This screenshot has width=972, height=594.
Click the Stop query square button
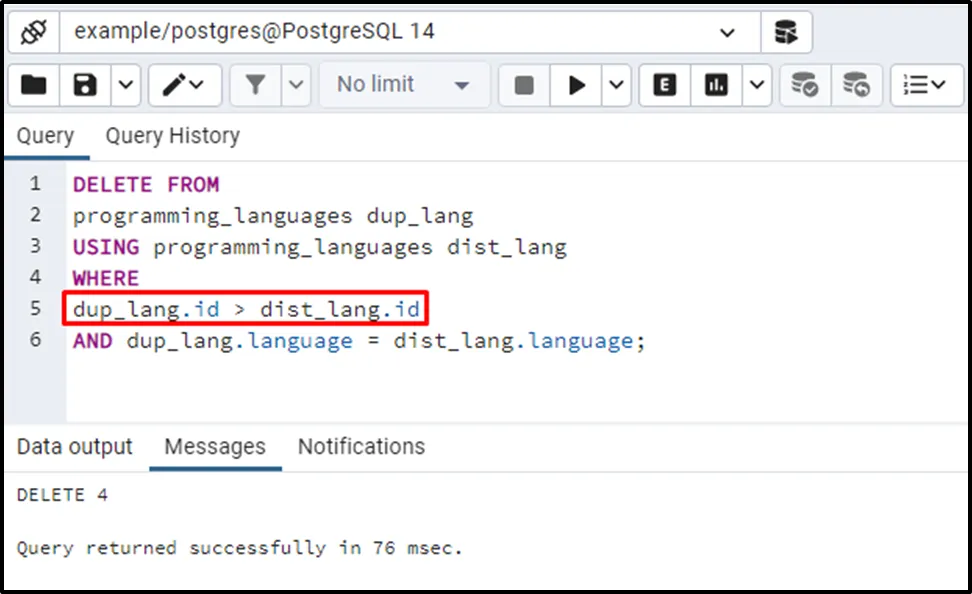coord(524,85)
